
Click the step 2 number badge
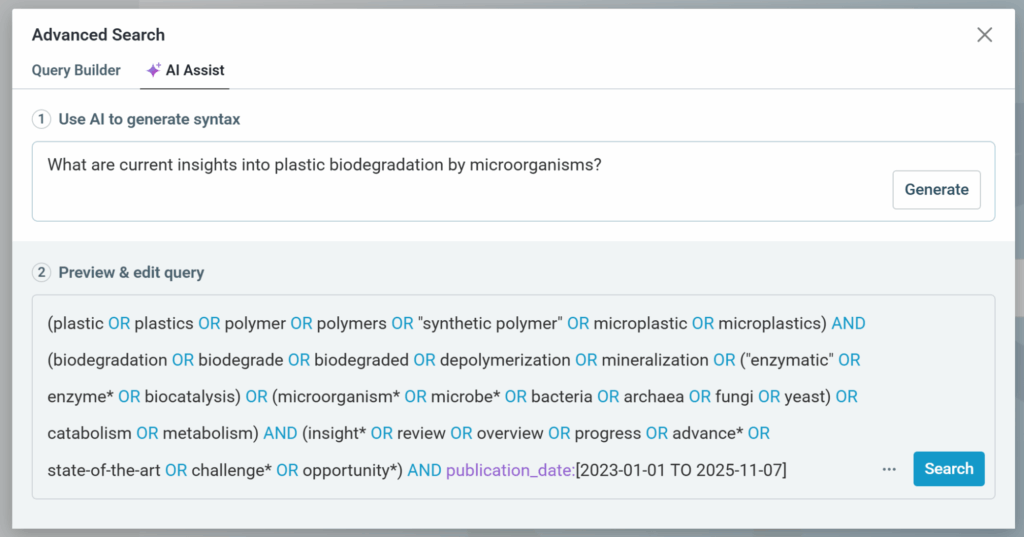(42, 272)
